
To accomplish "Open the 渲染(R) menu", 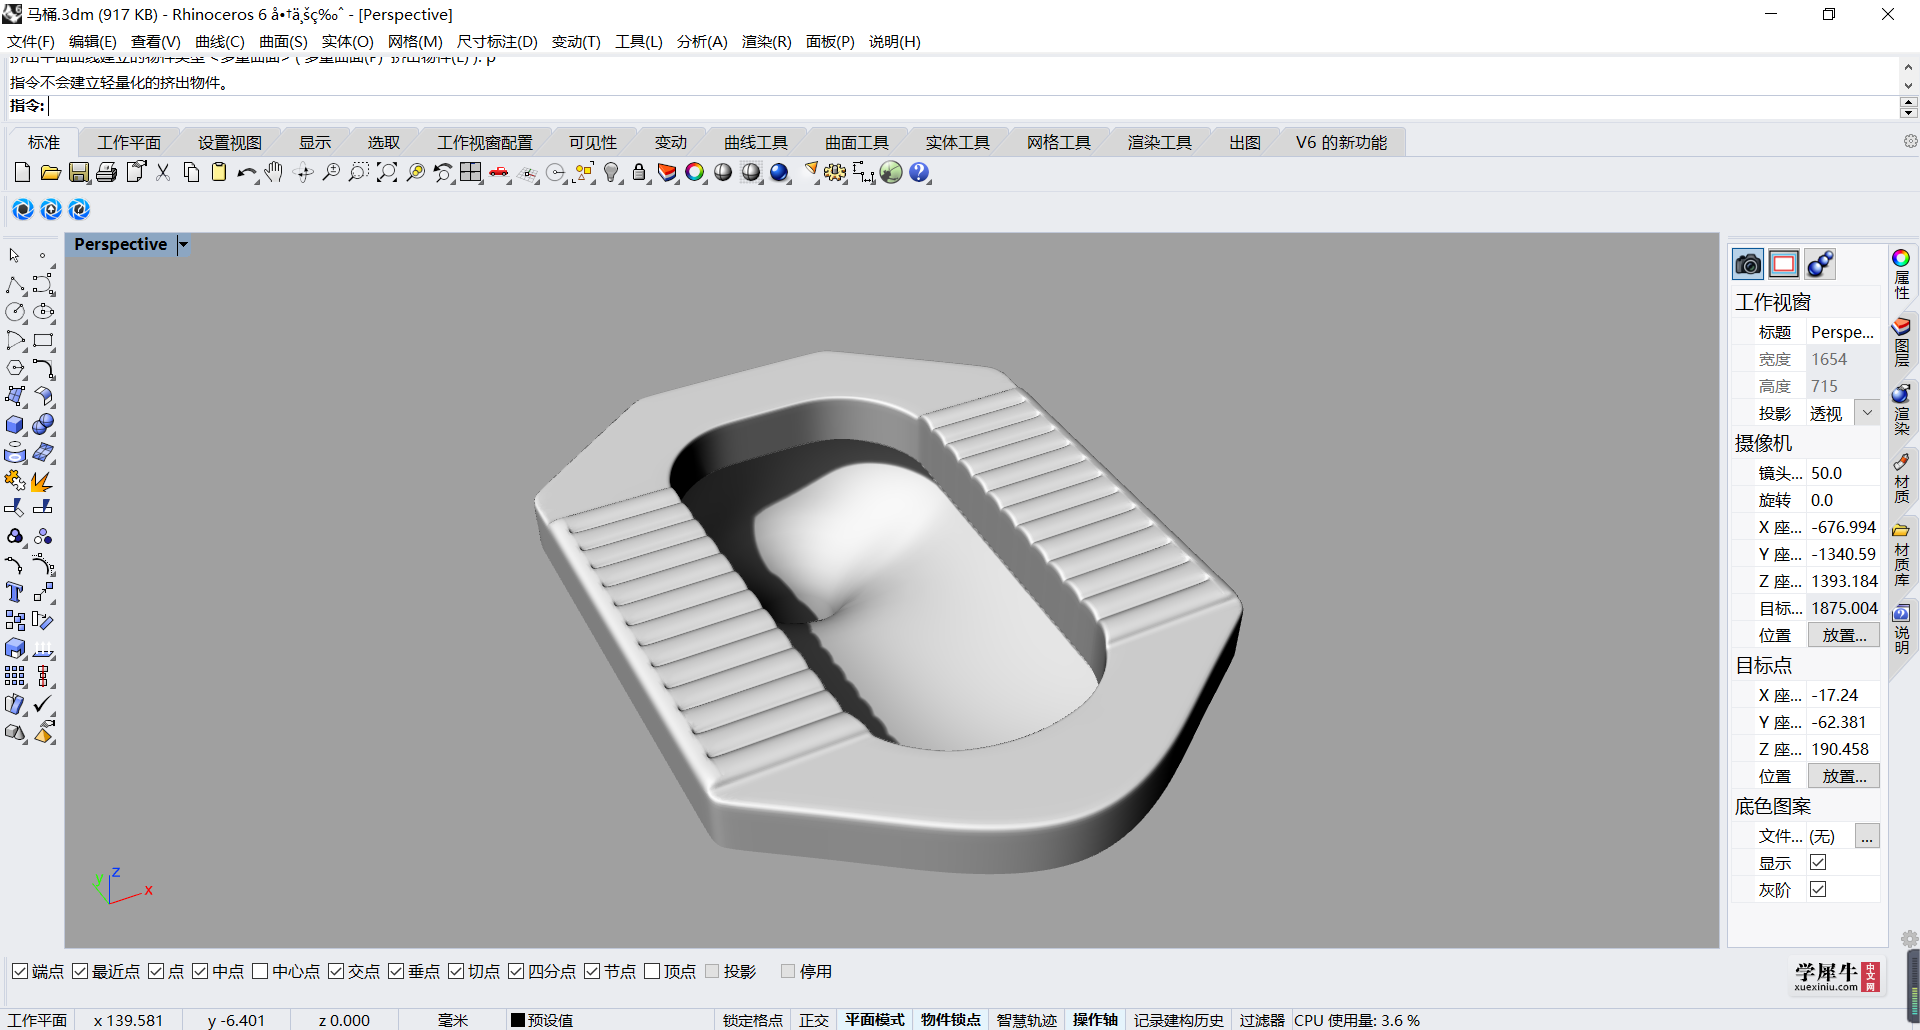I will tap(766, 41).
